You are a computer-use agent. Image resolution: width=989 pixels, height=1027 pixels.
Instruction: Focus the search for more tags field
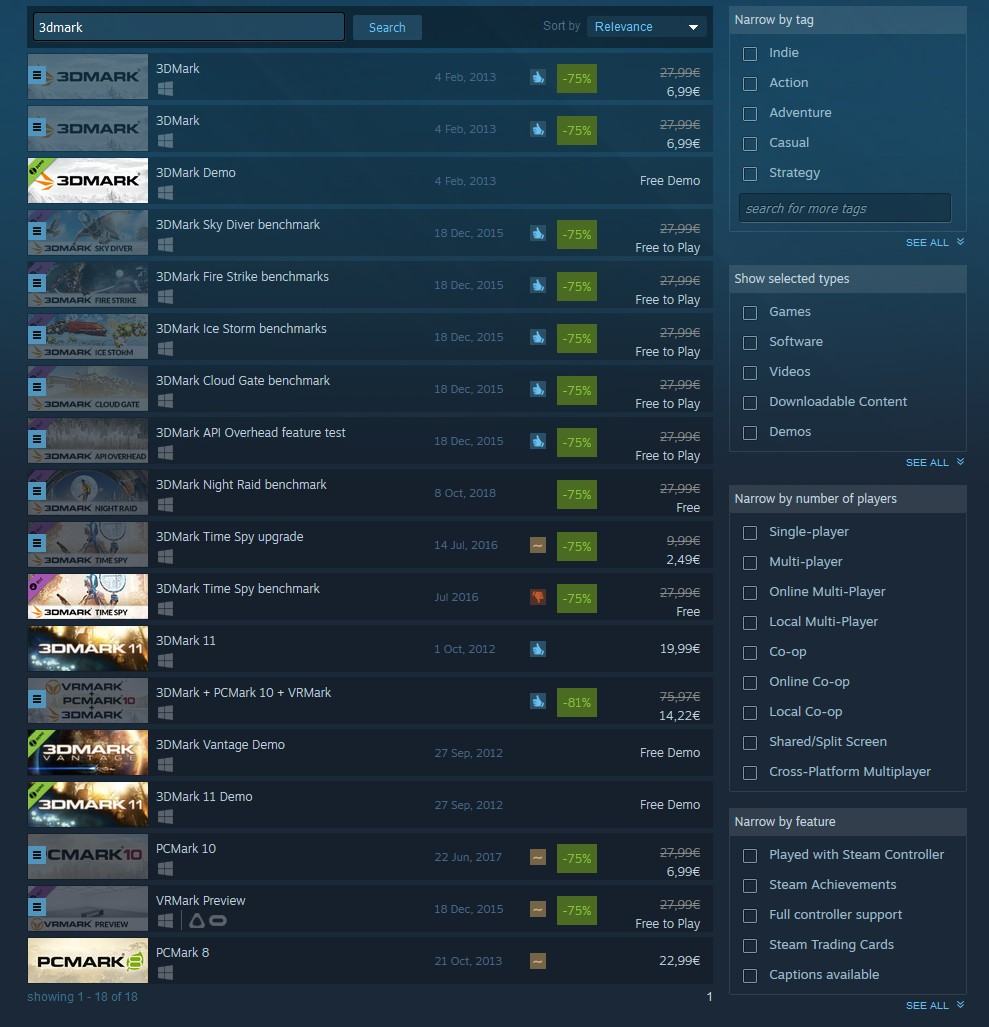pyautogui.click(x=845, y=208)
